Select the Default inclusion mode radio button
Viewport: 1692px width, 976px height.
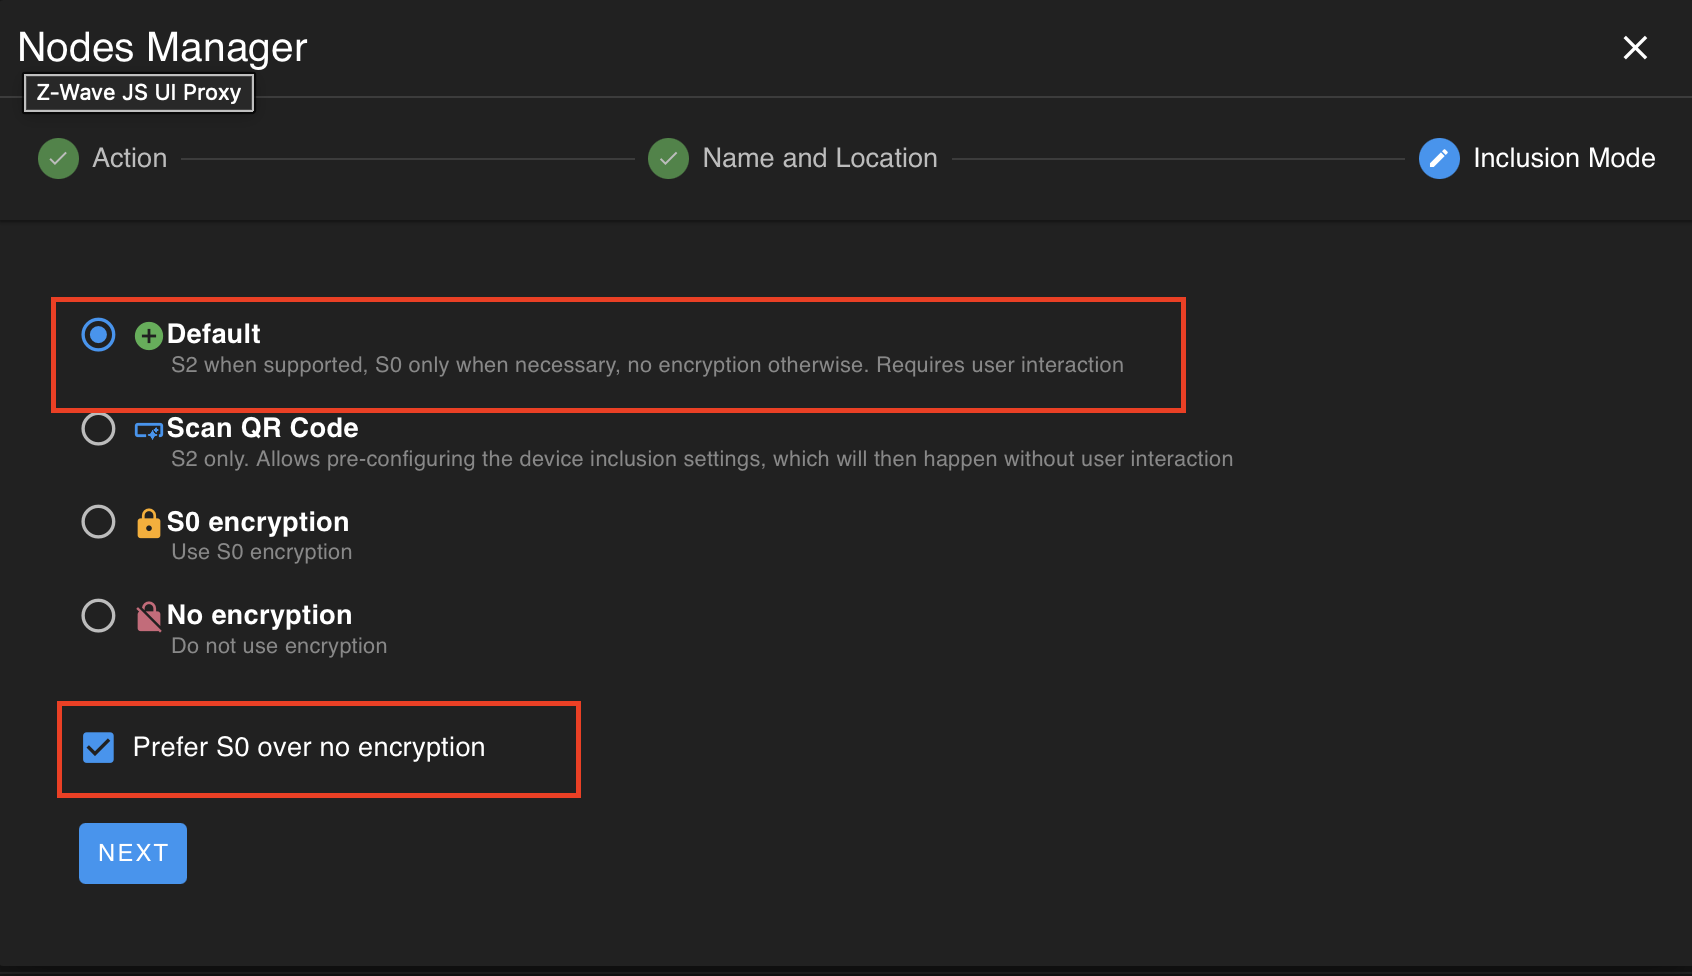pyautogui.click(x=98, y=335)
